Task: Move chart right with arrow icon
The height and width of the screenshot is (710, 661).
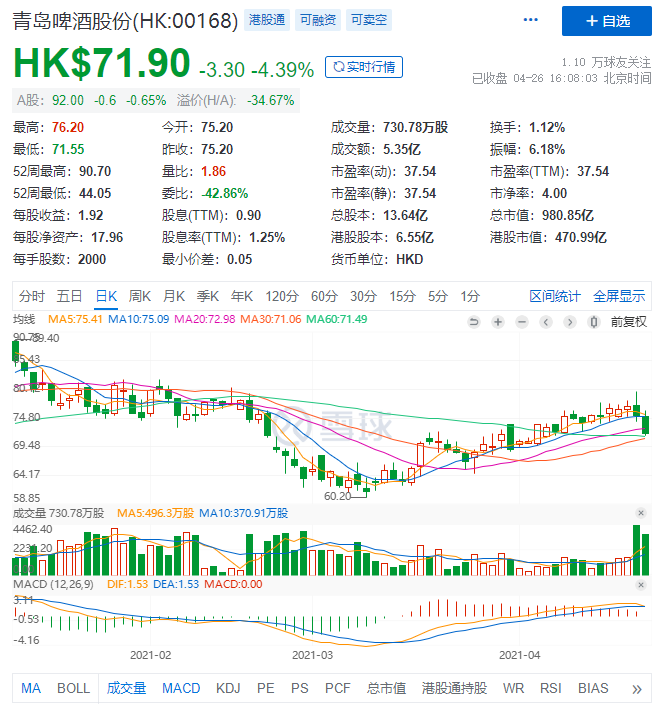Action: pos(570,322)
